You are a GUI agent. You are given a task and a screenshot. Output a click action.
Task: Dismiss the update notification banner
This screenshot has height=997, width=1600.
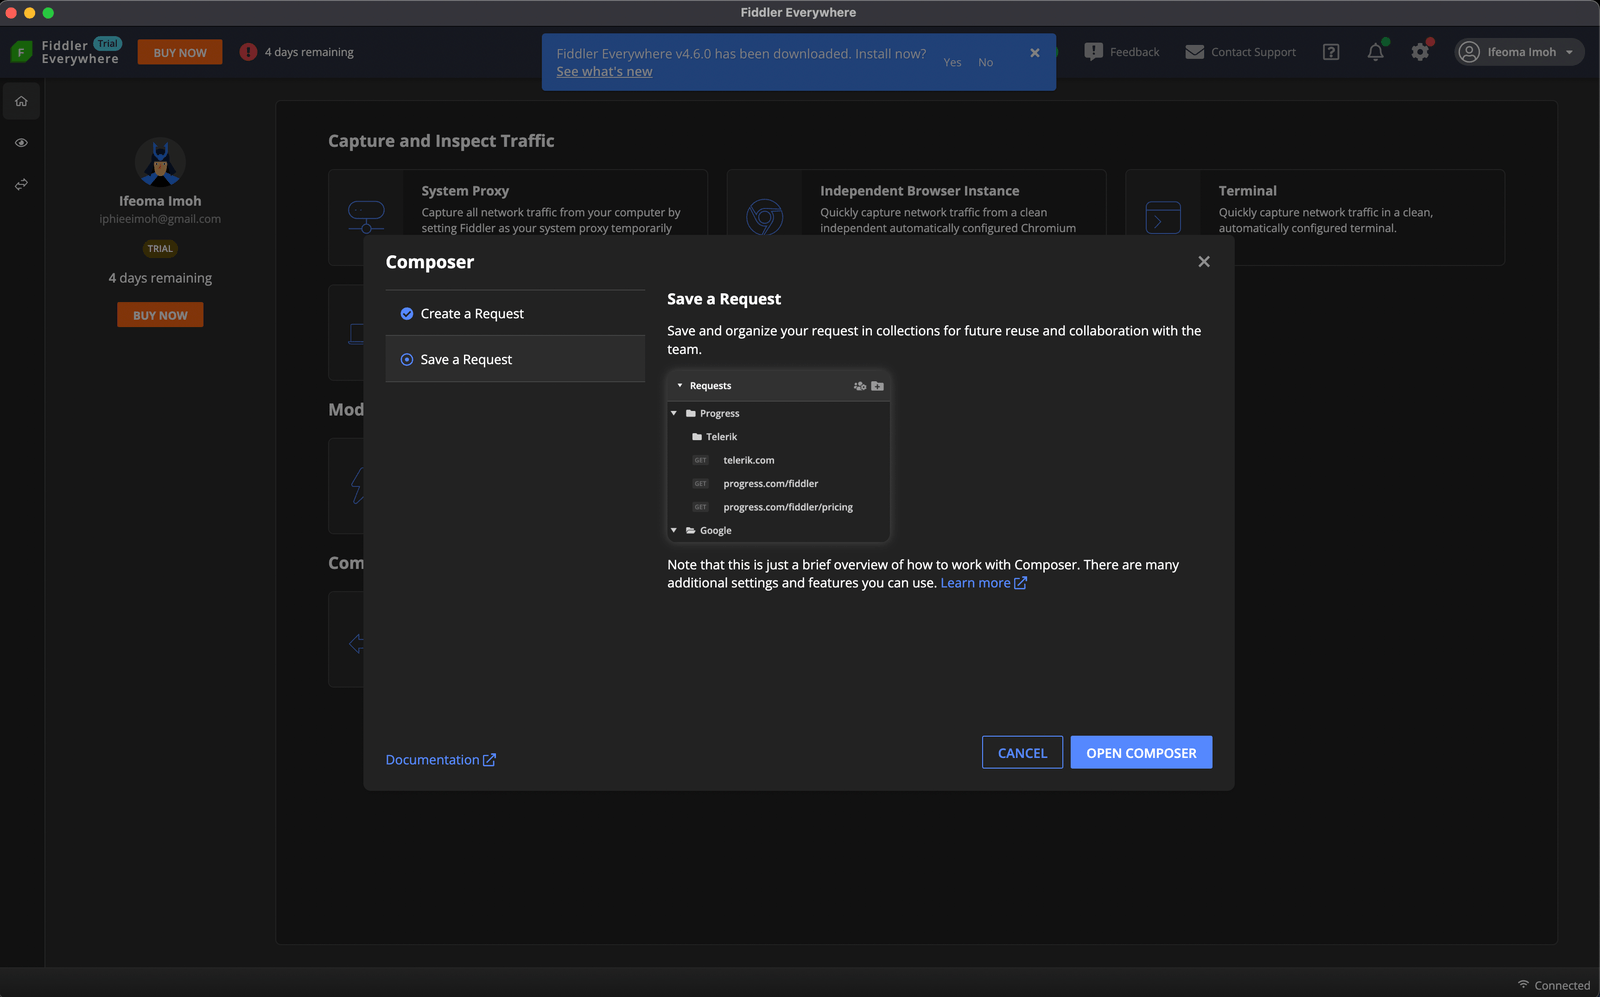point(1035,53)
